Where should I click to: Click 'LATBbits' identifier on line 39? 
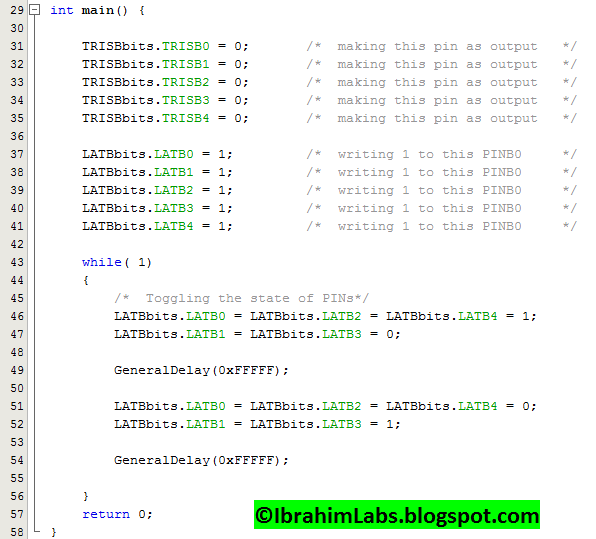(x=114, y=190)
